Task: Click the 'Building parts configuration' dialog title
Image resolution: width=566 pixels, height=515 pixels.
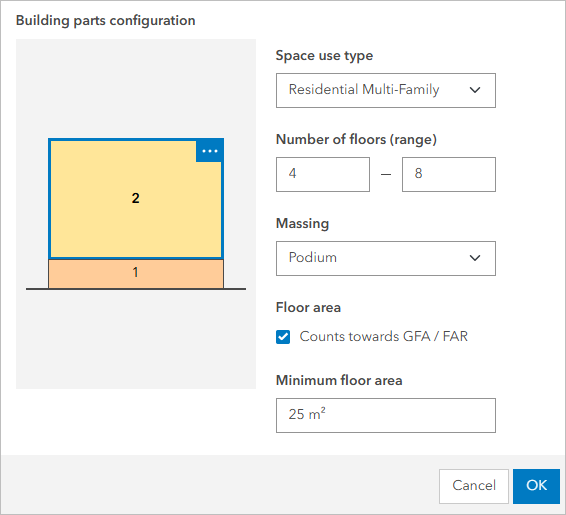Action: (x=105, y=21)
